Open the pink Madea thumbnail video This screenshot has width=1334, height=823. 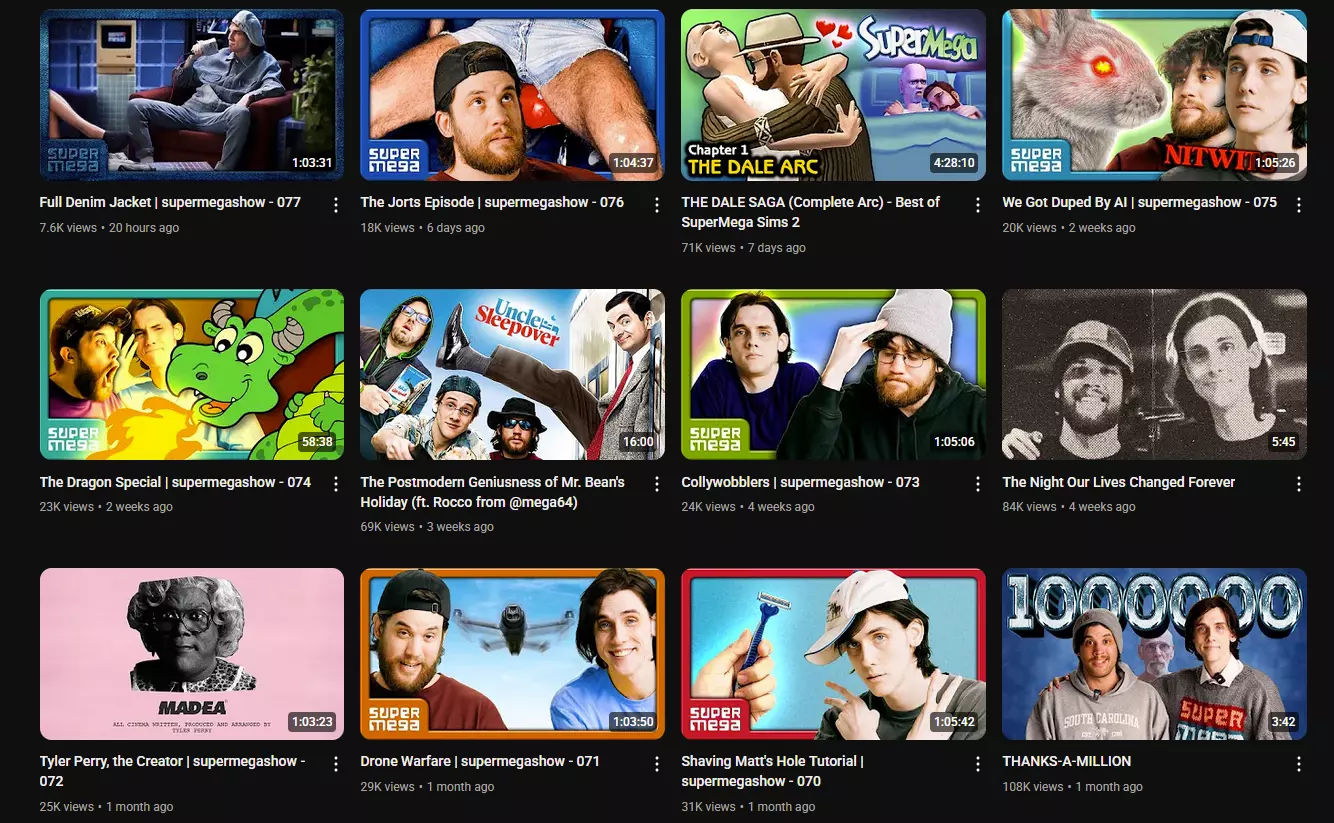(192, 654)
